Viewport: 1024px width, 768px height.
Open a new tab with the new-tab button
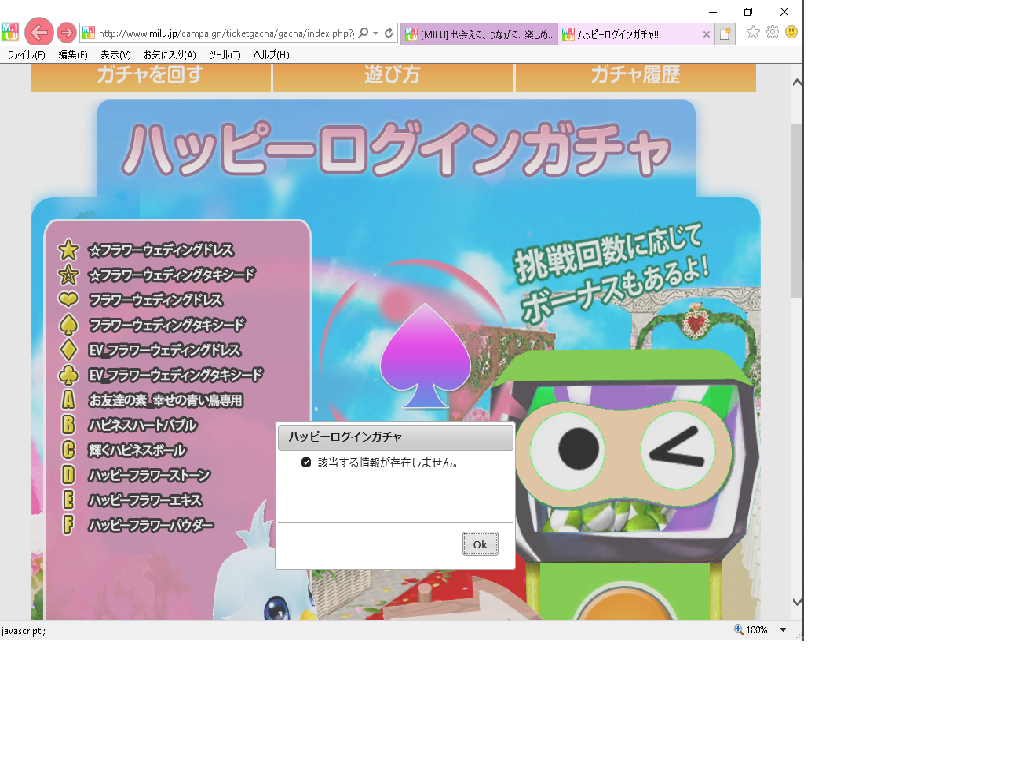tap(726, 34)
